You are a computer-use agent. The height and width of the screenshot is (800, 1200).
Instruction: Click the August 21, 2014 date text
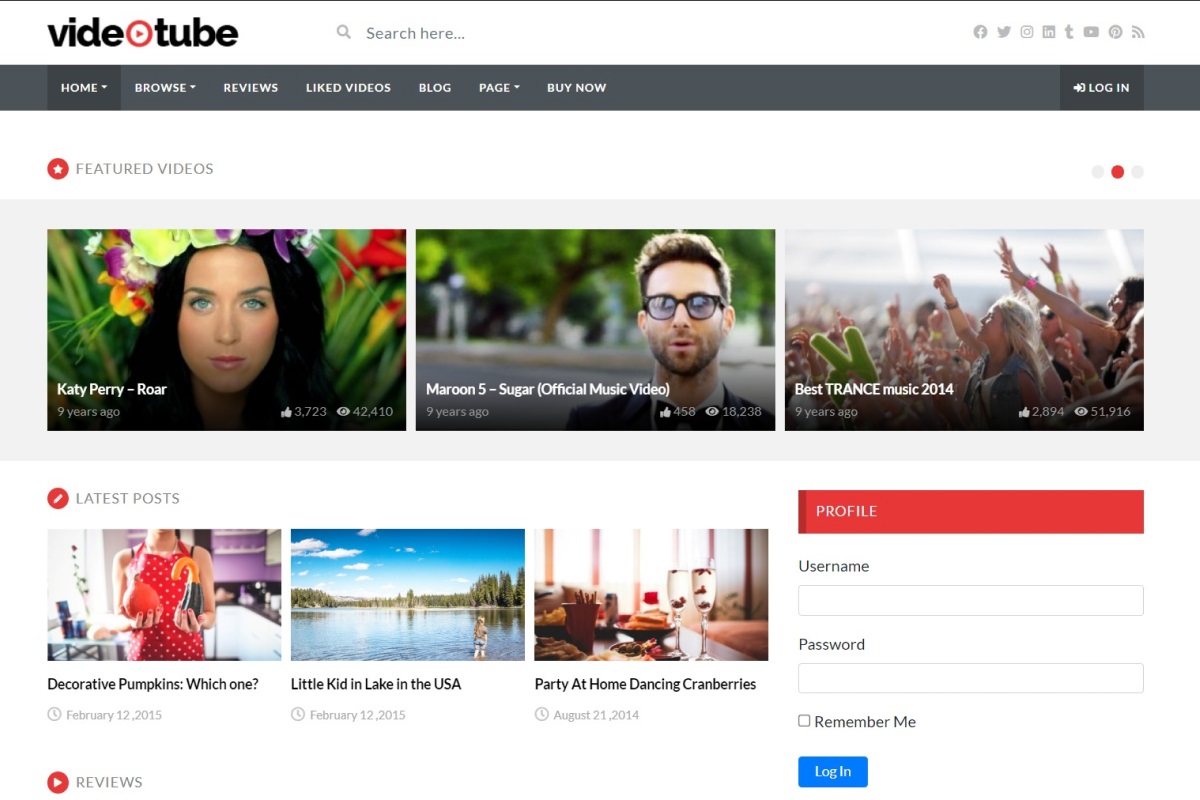click(596, 715)
